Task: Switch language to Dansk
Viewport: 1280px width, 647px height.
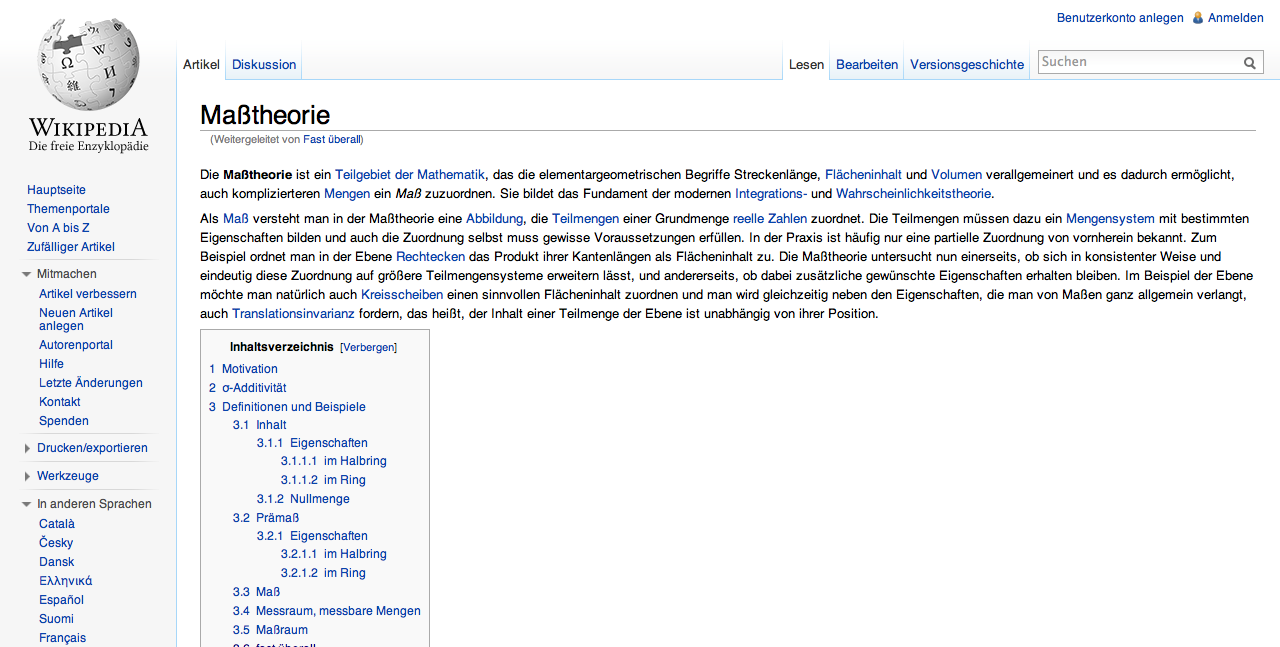Action: [57, 562]
